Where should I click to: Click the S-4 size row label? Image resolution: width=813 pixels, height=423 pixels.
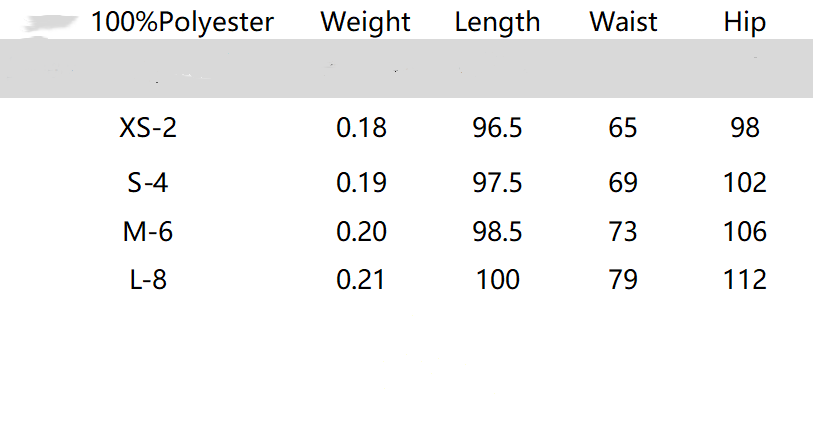[x=148, y=183]
